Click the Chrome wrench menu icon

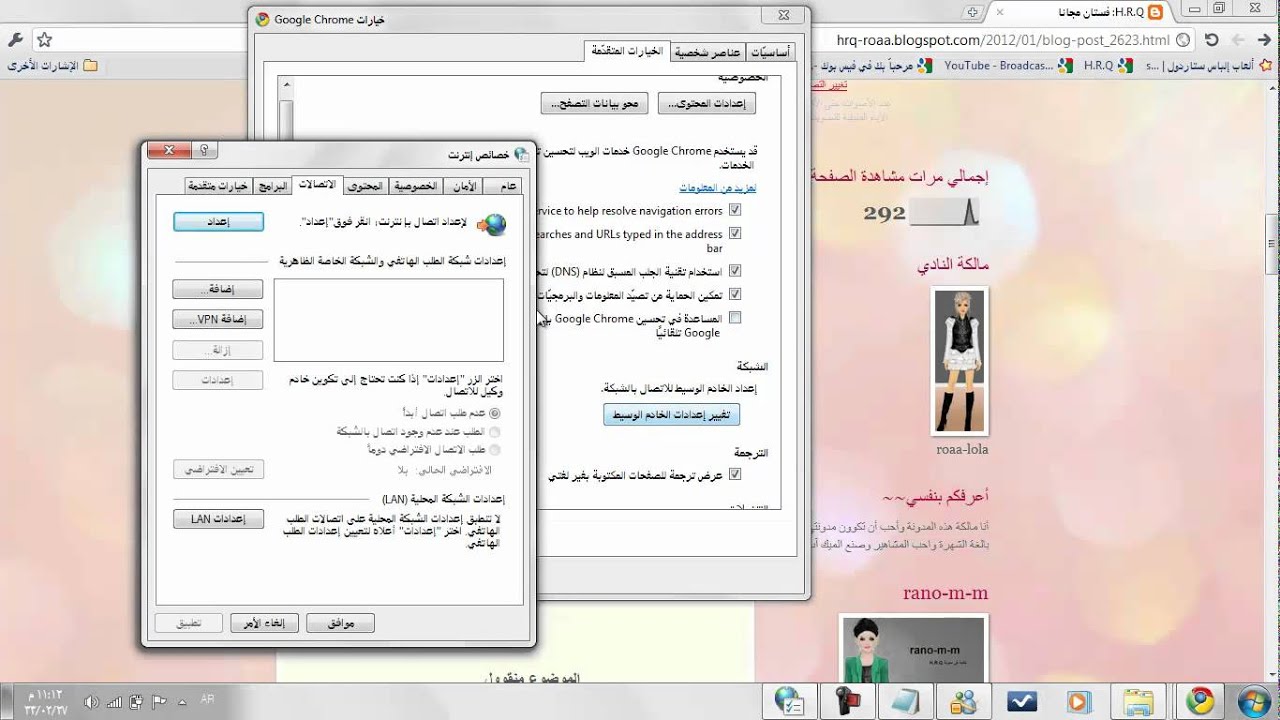(x=15, y=40)
